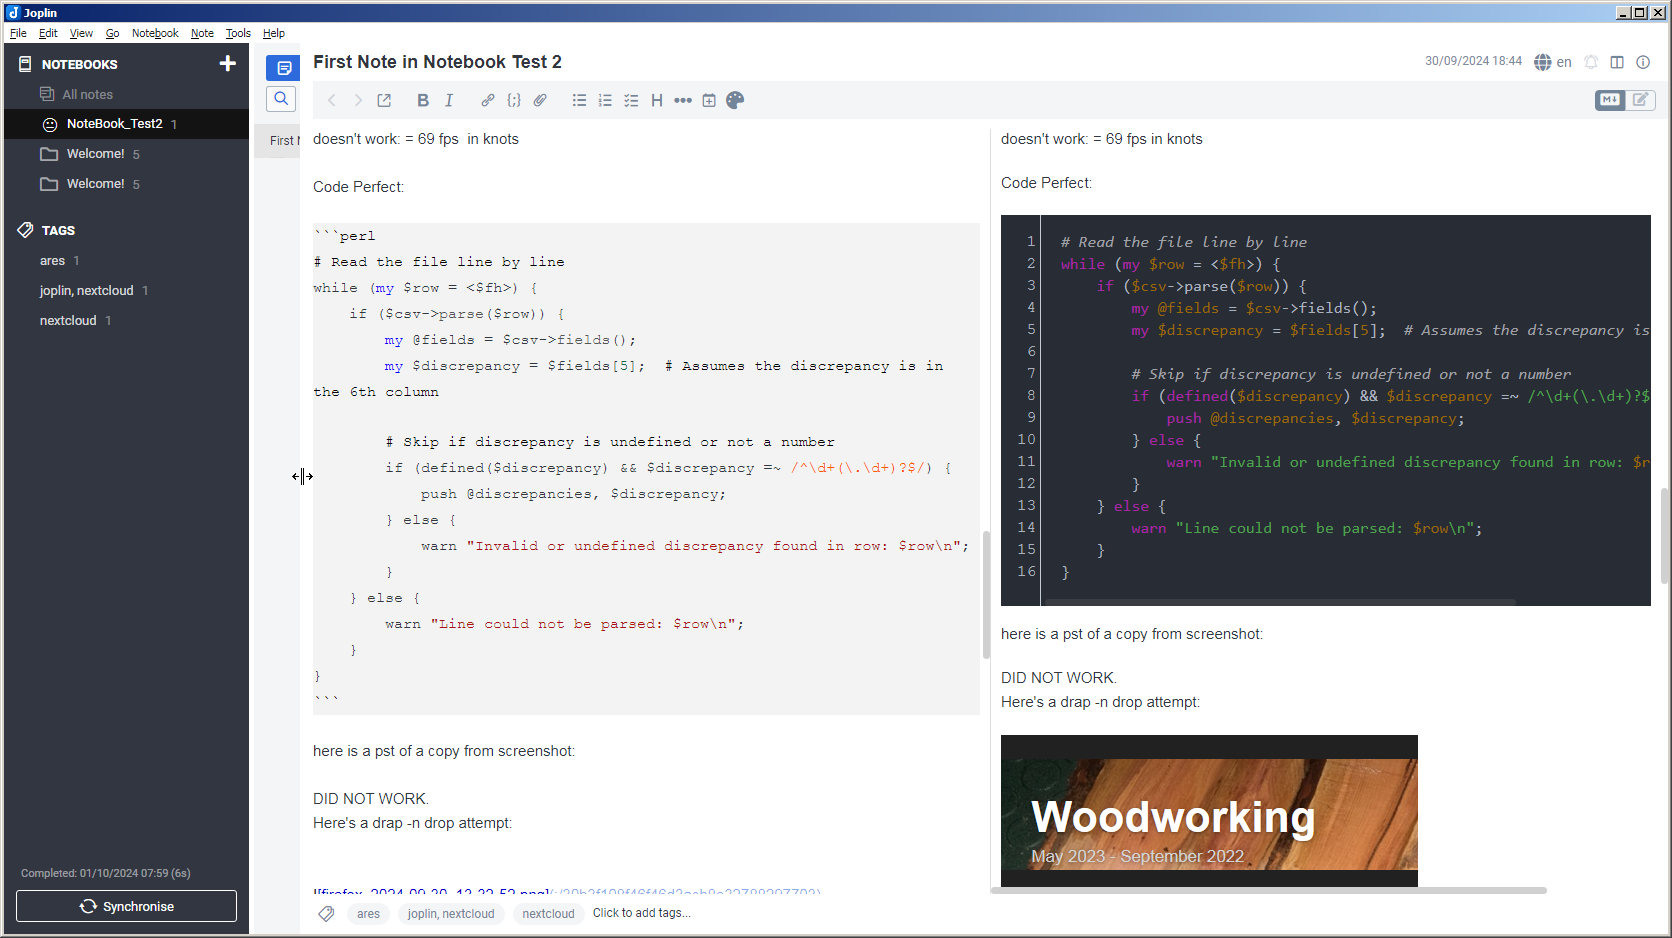This screenshot has height=938, width=1672.
Task: Click the Completed sync status text
Action: pos(106,873)
